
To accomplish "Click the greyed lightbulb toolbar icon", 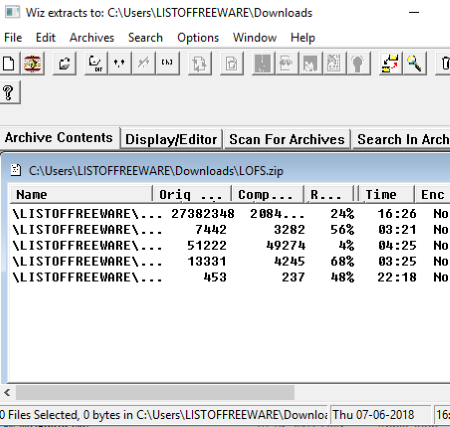I will pyautogui.click(x=358, y=63).
